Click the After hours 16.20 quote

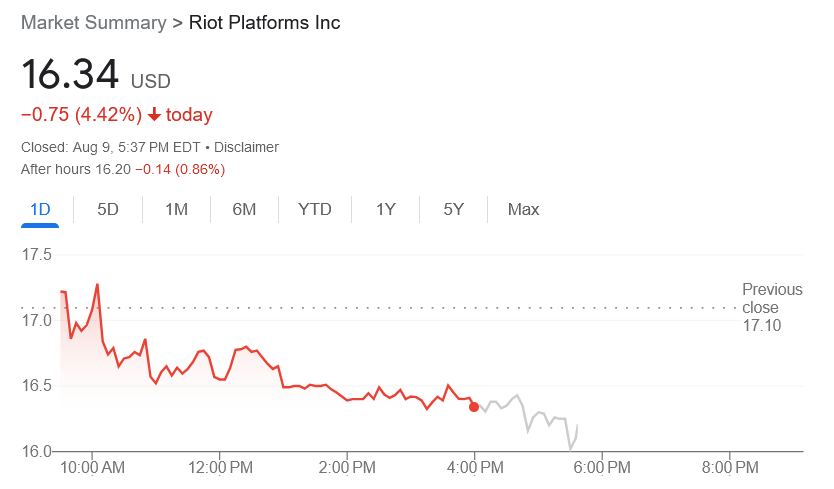pyautogui.click(x=123, y=169)
